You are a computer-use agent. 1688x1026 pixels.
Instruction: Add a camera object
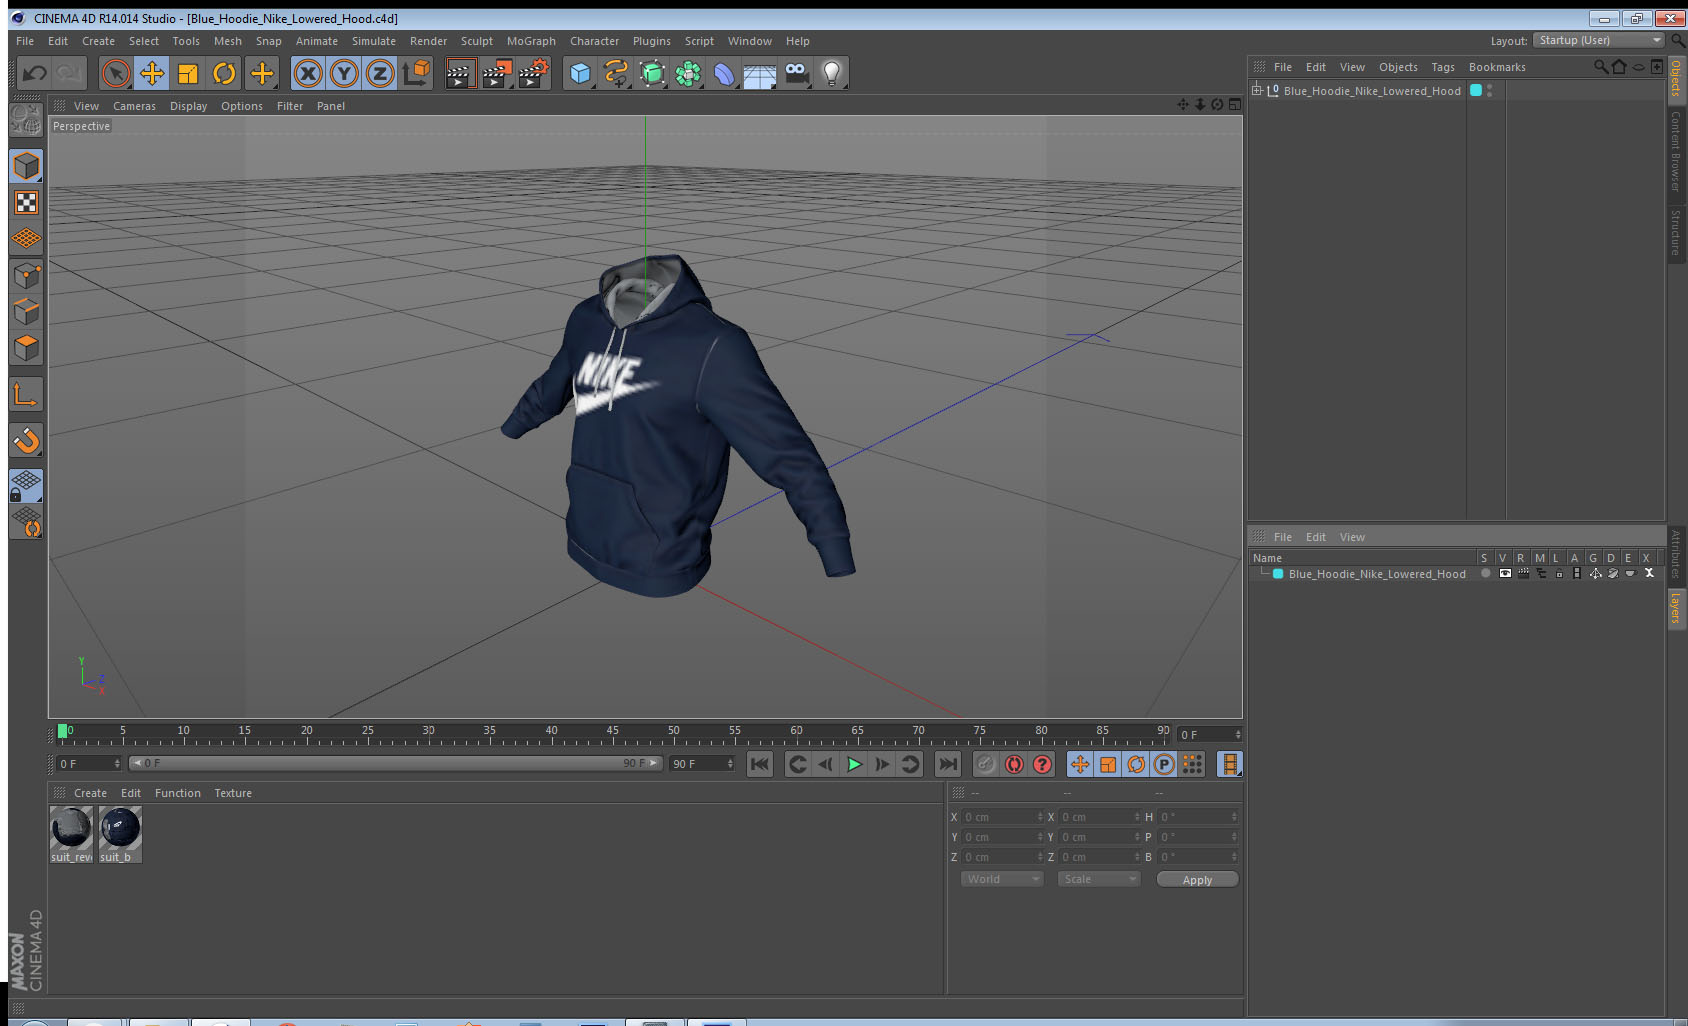[796, 73]
